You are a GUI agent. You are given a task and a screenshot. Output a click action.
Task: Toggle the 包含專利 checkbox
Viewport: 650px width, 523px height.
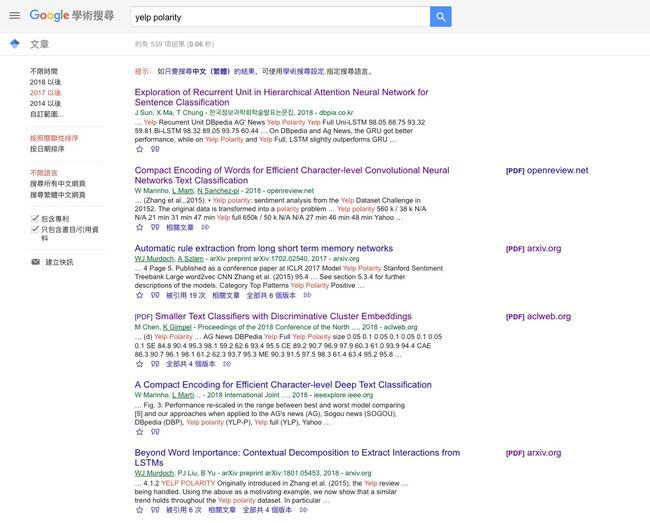(35, 218)
